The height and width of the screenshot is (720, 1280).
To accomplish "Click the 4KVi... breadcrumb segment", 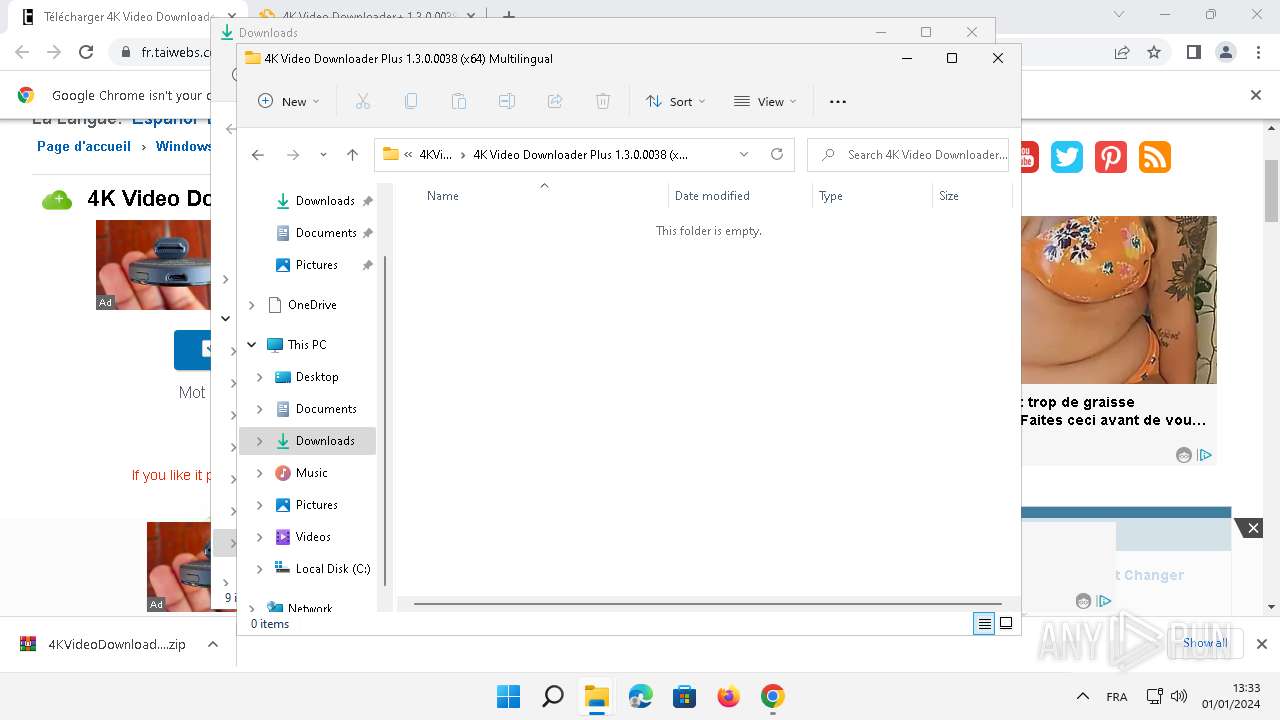I will point(435,155).
